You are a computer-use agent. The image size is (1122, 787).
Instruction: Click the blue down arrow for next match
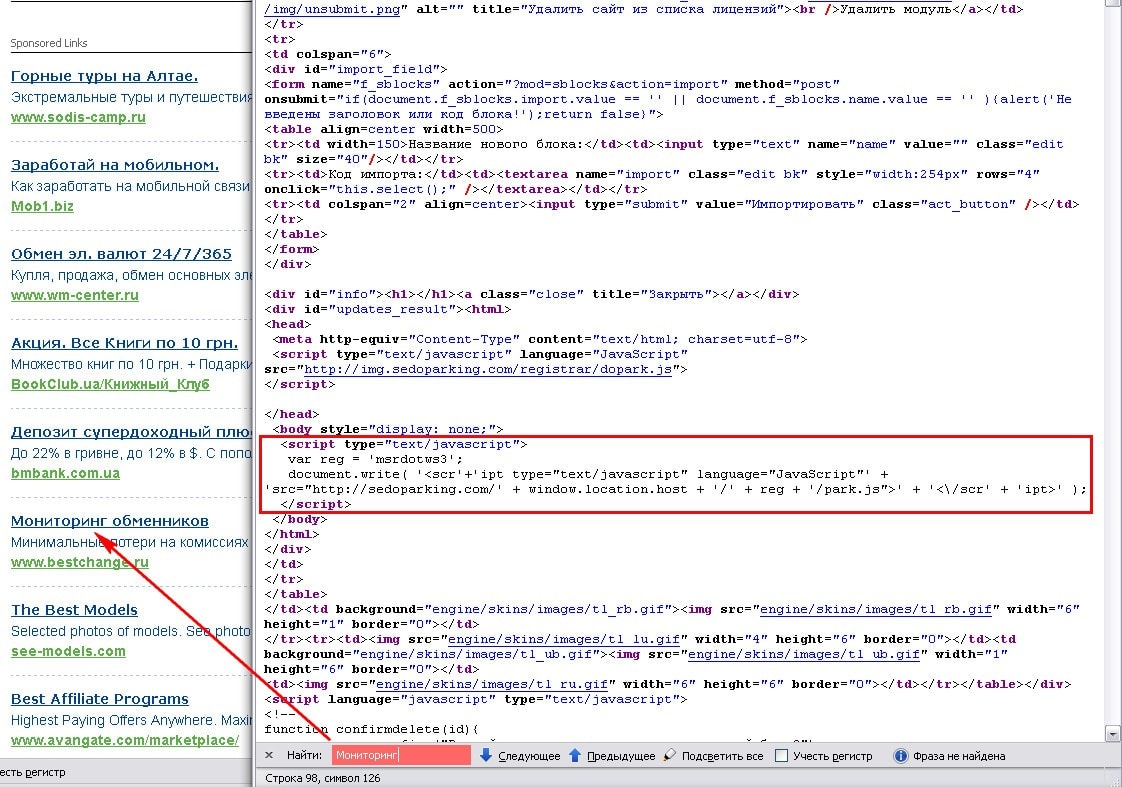(x=486, y=756)
